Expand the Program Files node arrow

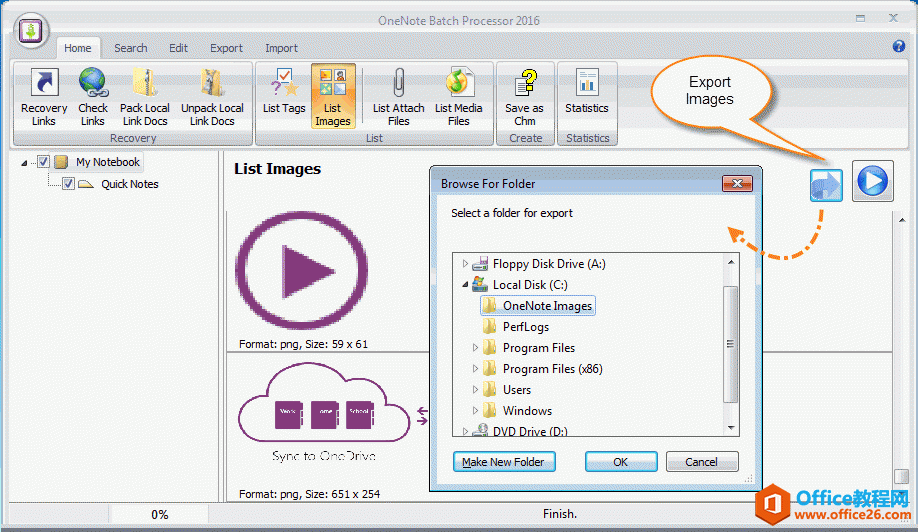click(475, 348)
